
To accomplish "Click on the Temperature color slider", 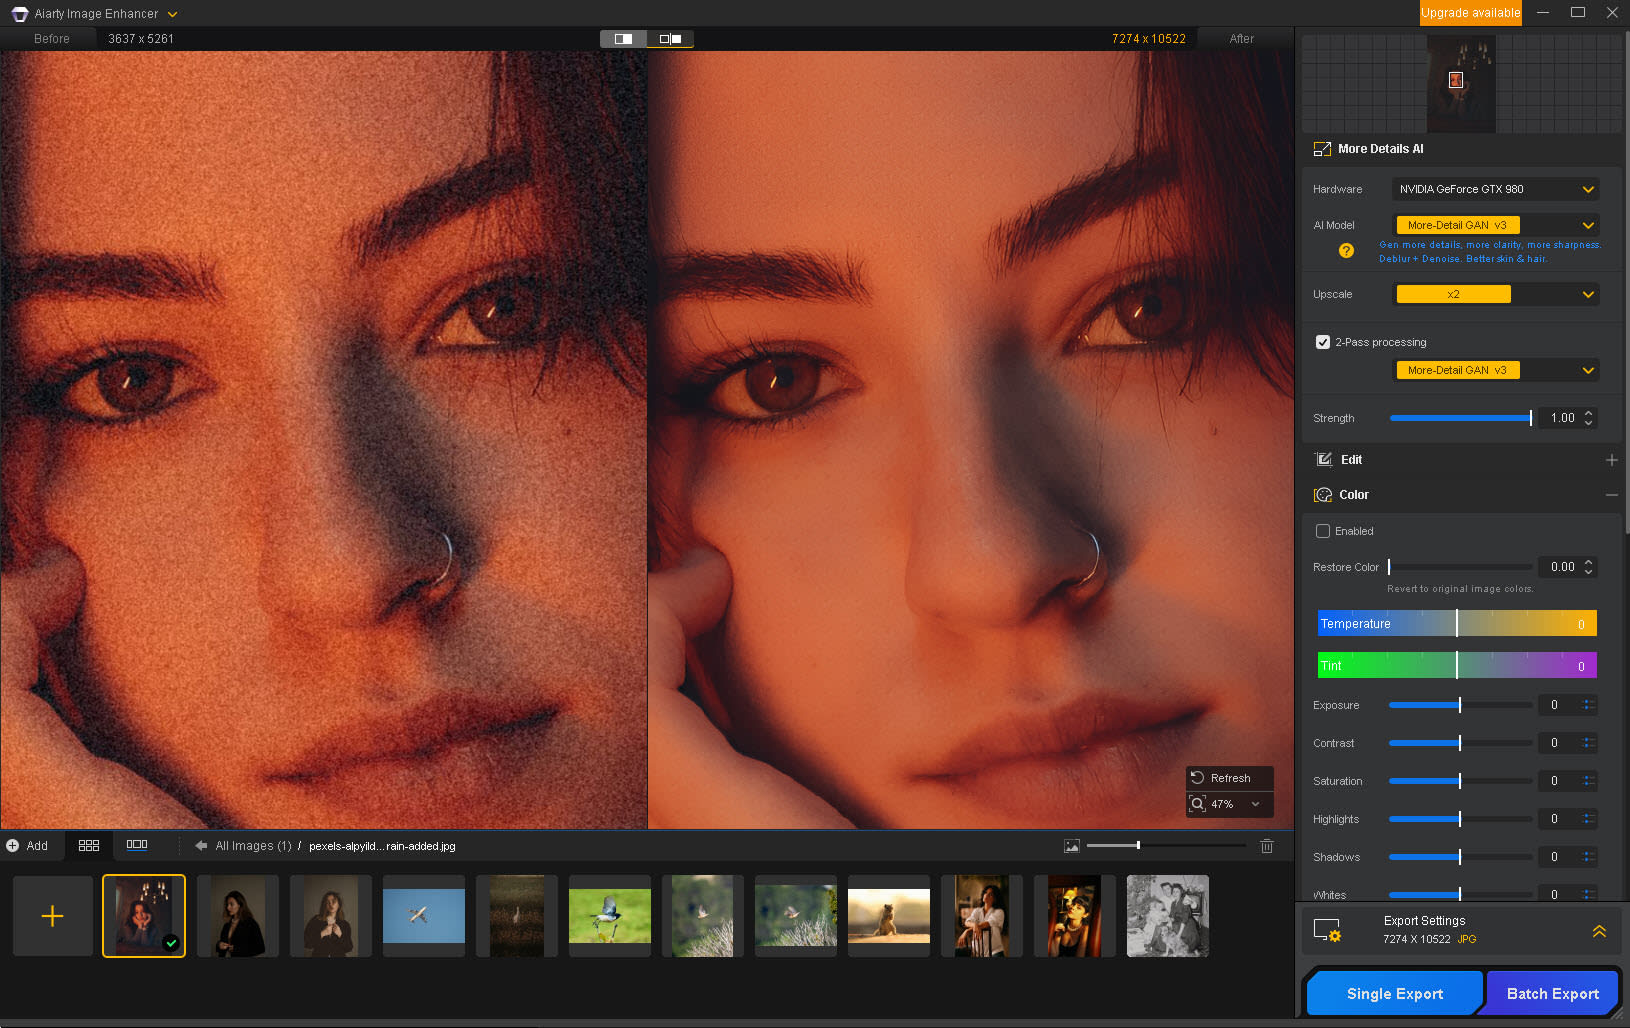I will coord(1457,623).
